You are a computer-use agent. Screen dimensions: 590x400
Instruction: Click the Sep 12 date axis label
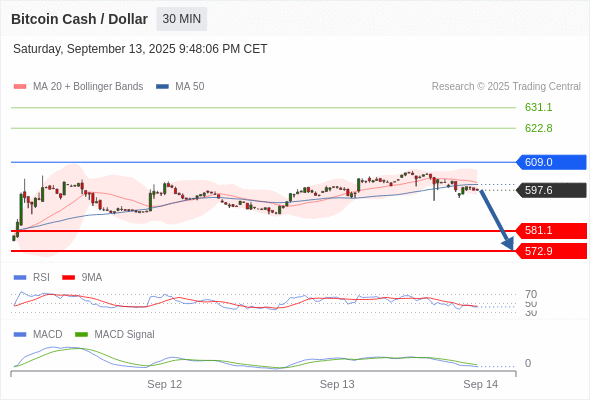pyautogui.click(x=164, y=384)
